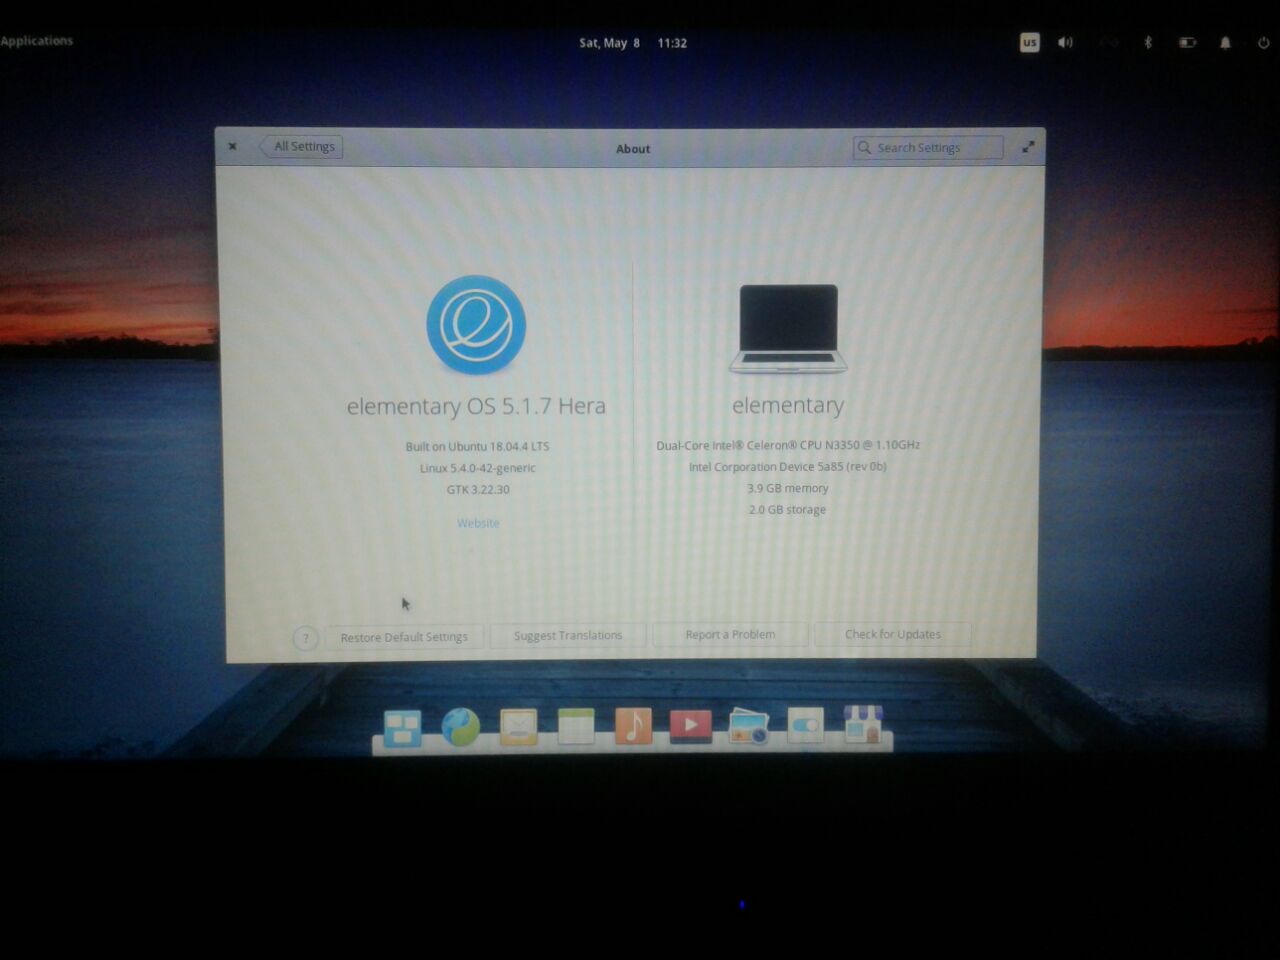1280x960 pixels.
Task: Open the keyboard layout 'us' indicator
Action: pyautogui.click(x=1029, y=43)
